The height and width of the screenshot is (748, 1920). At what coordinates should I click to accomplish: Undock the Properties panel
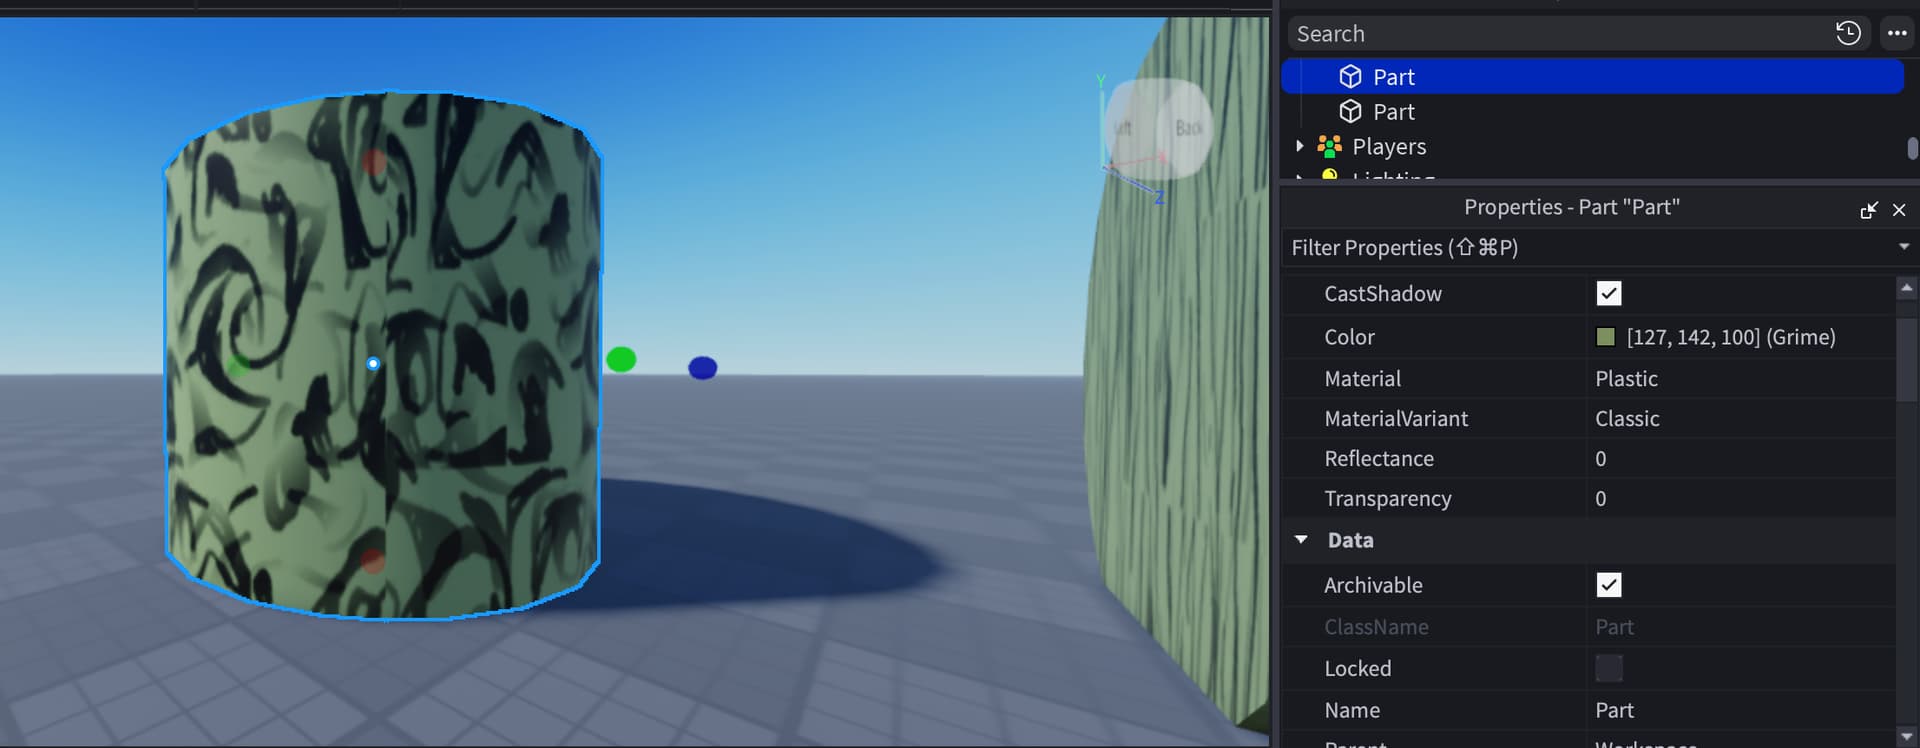(x=1868, y=210)
